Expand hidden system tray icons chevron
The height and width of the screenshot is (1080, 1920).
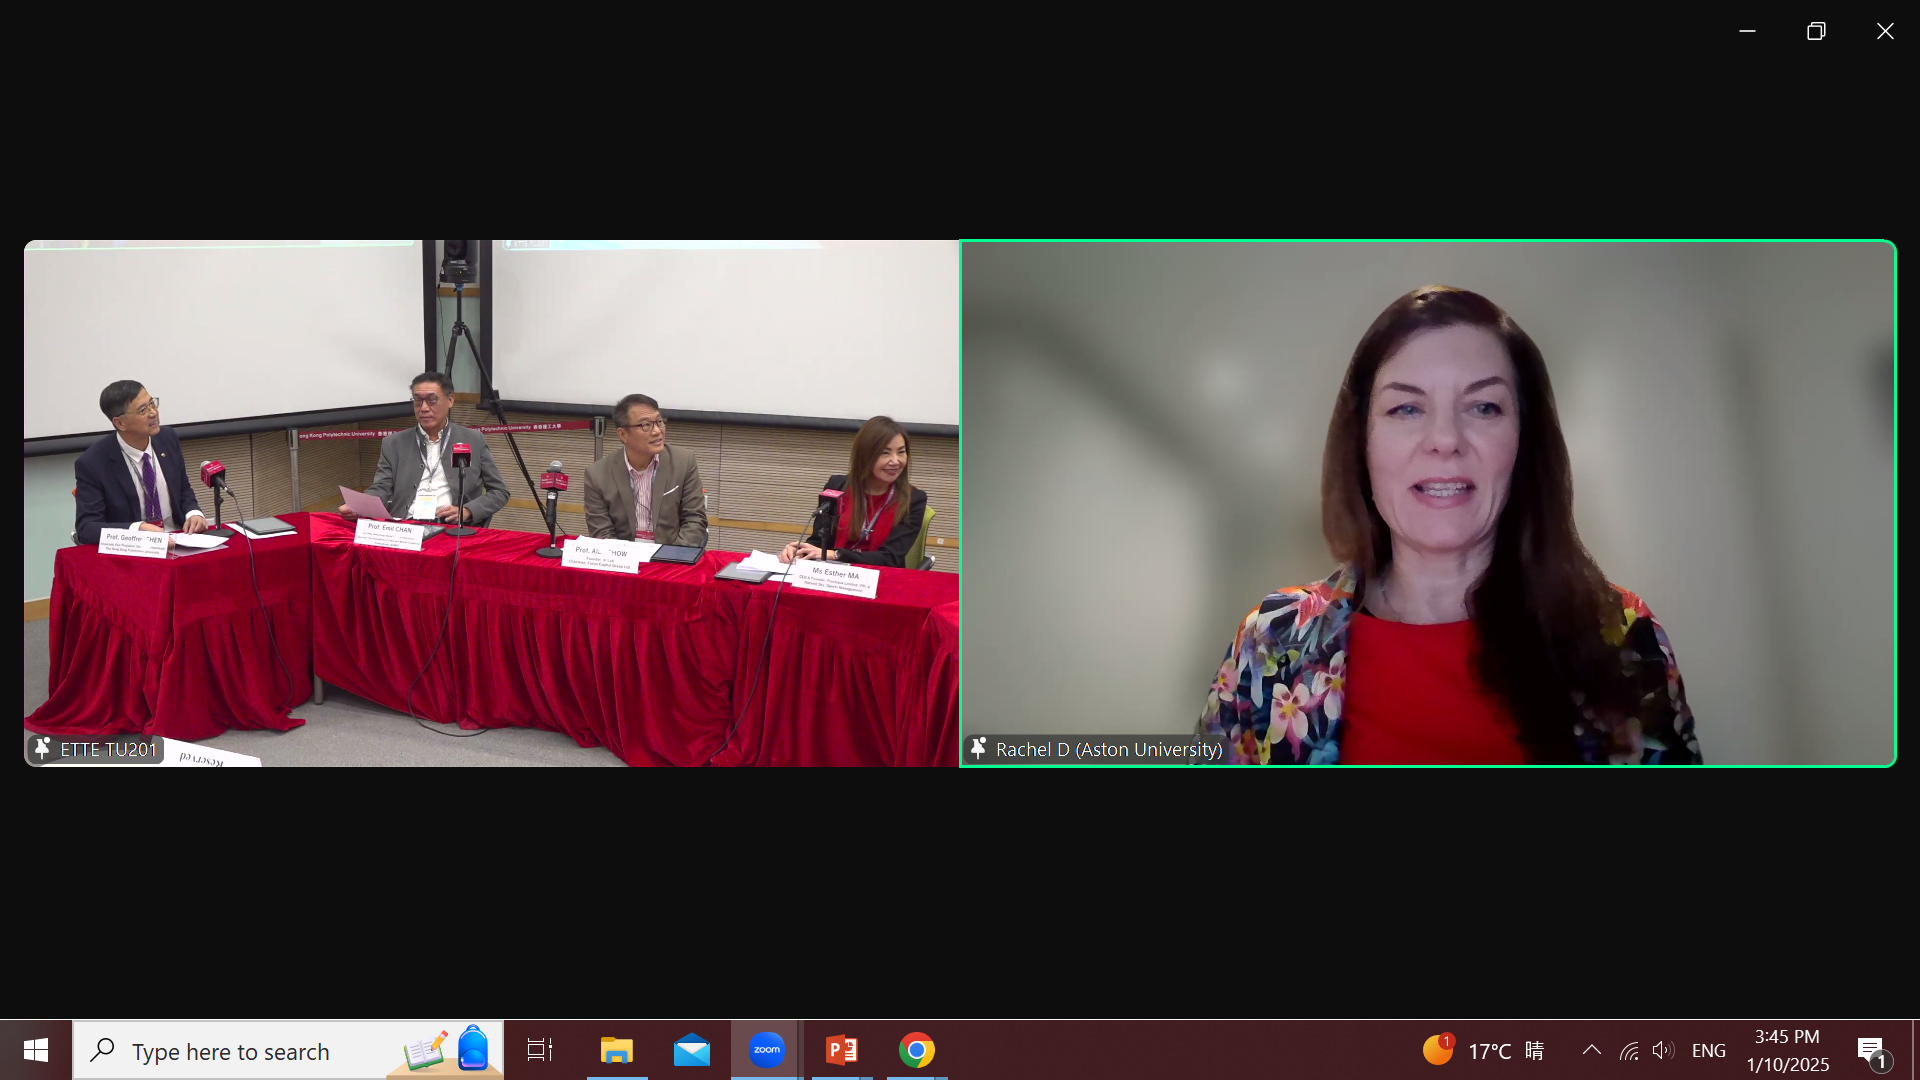click(x=1591, y=1050)
